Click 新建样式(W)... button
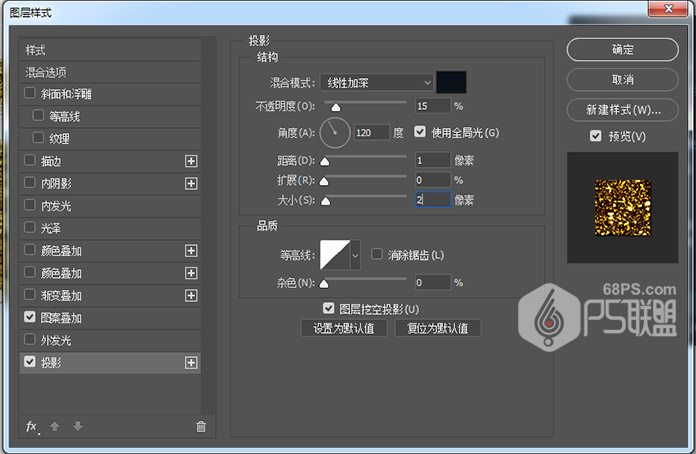696x454 pixels. point(622,110)
